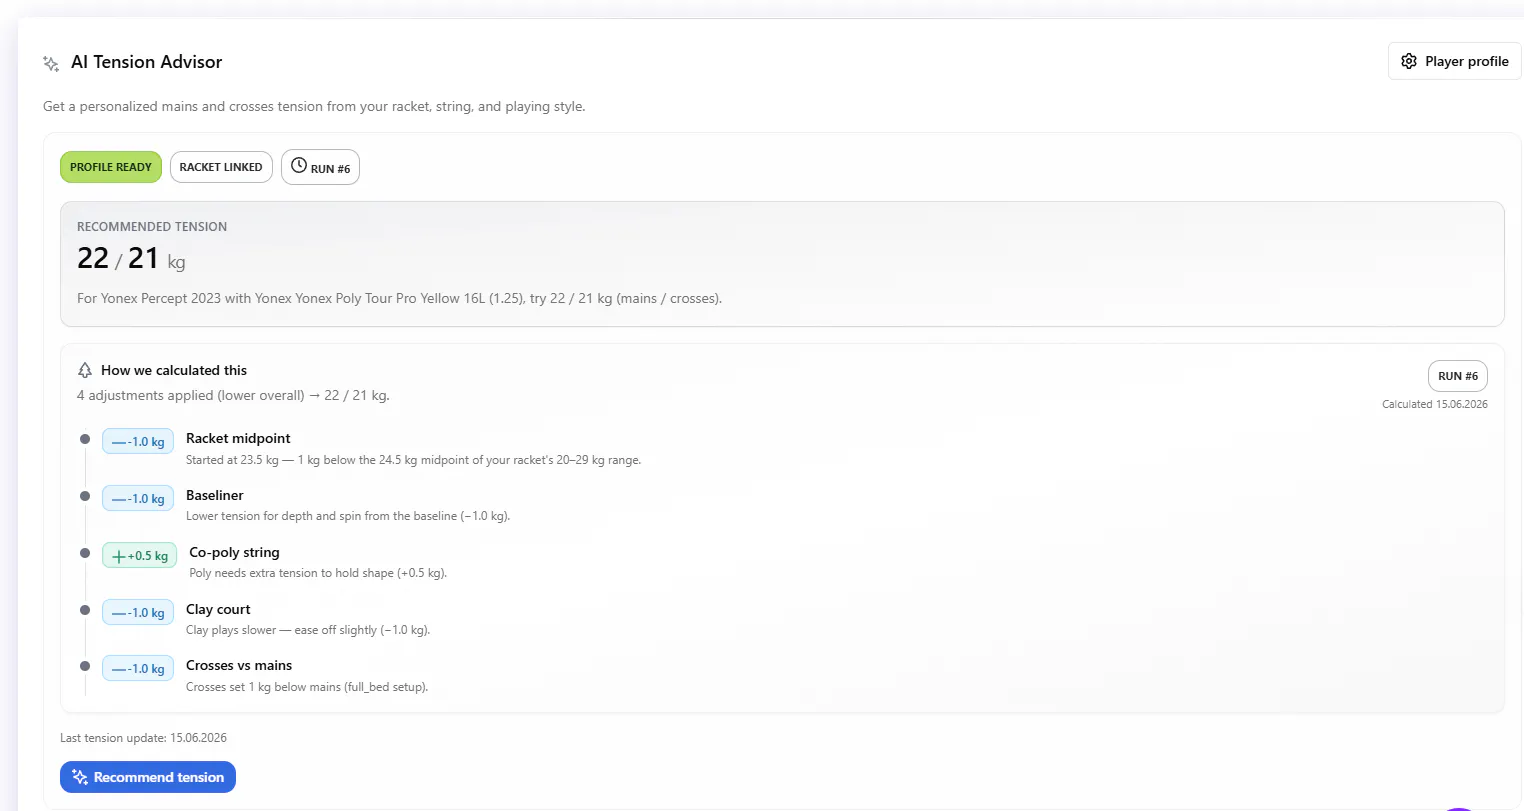Click the RACKET LINKED badge
The width and height of the screenshot is (1524, 811).
tap(221, 167)
